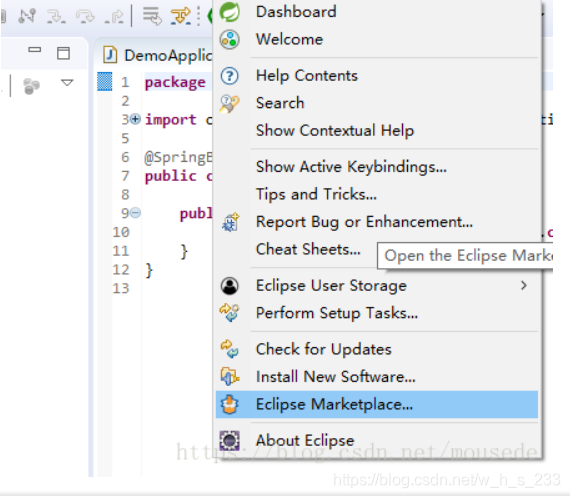Click the Check for Updates icon
This screenshot has width=570, height=498.
point(229,349)
